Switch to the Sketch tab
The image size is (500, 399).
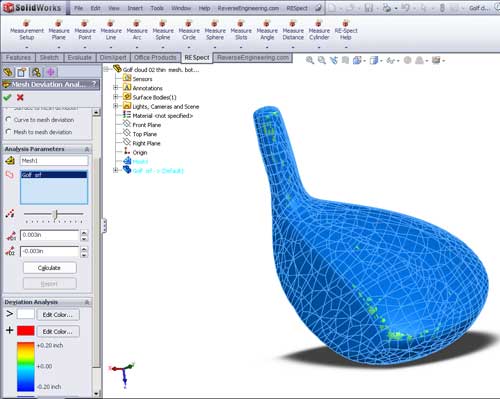click(x=49, y=57)
